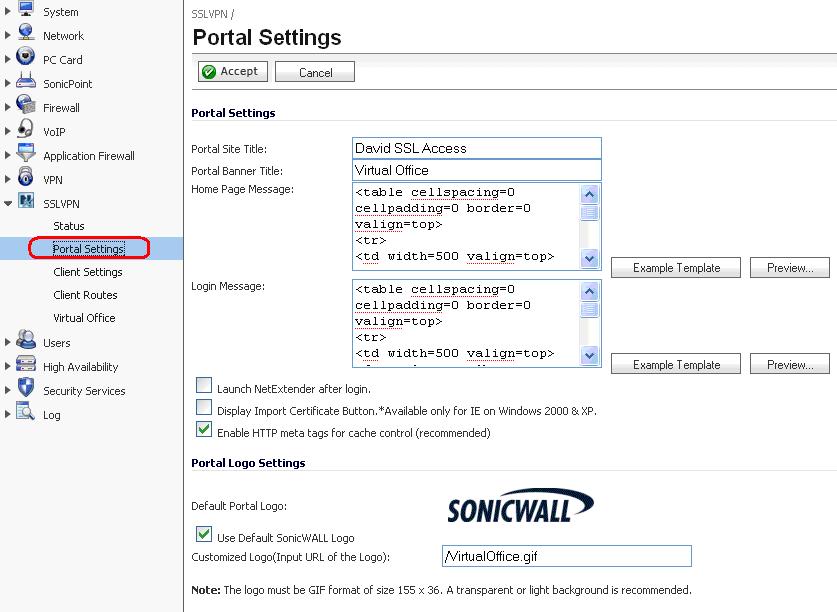Expand the VoIP section arrow
837x612 pixels.
(7, 131)
